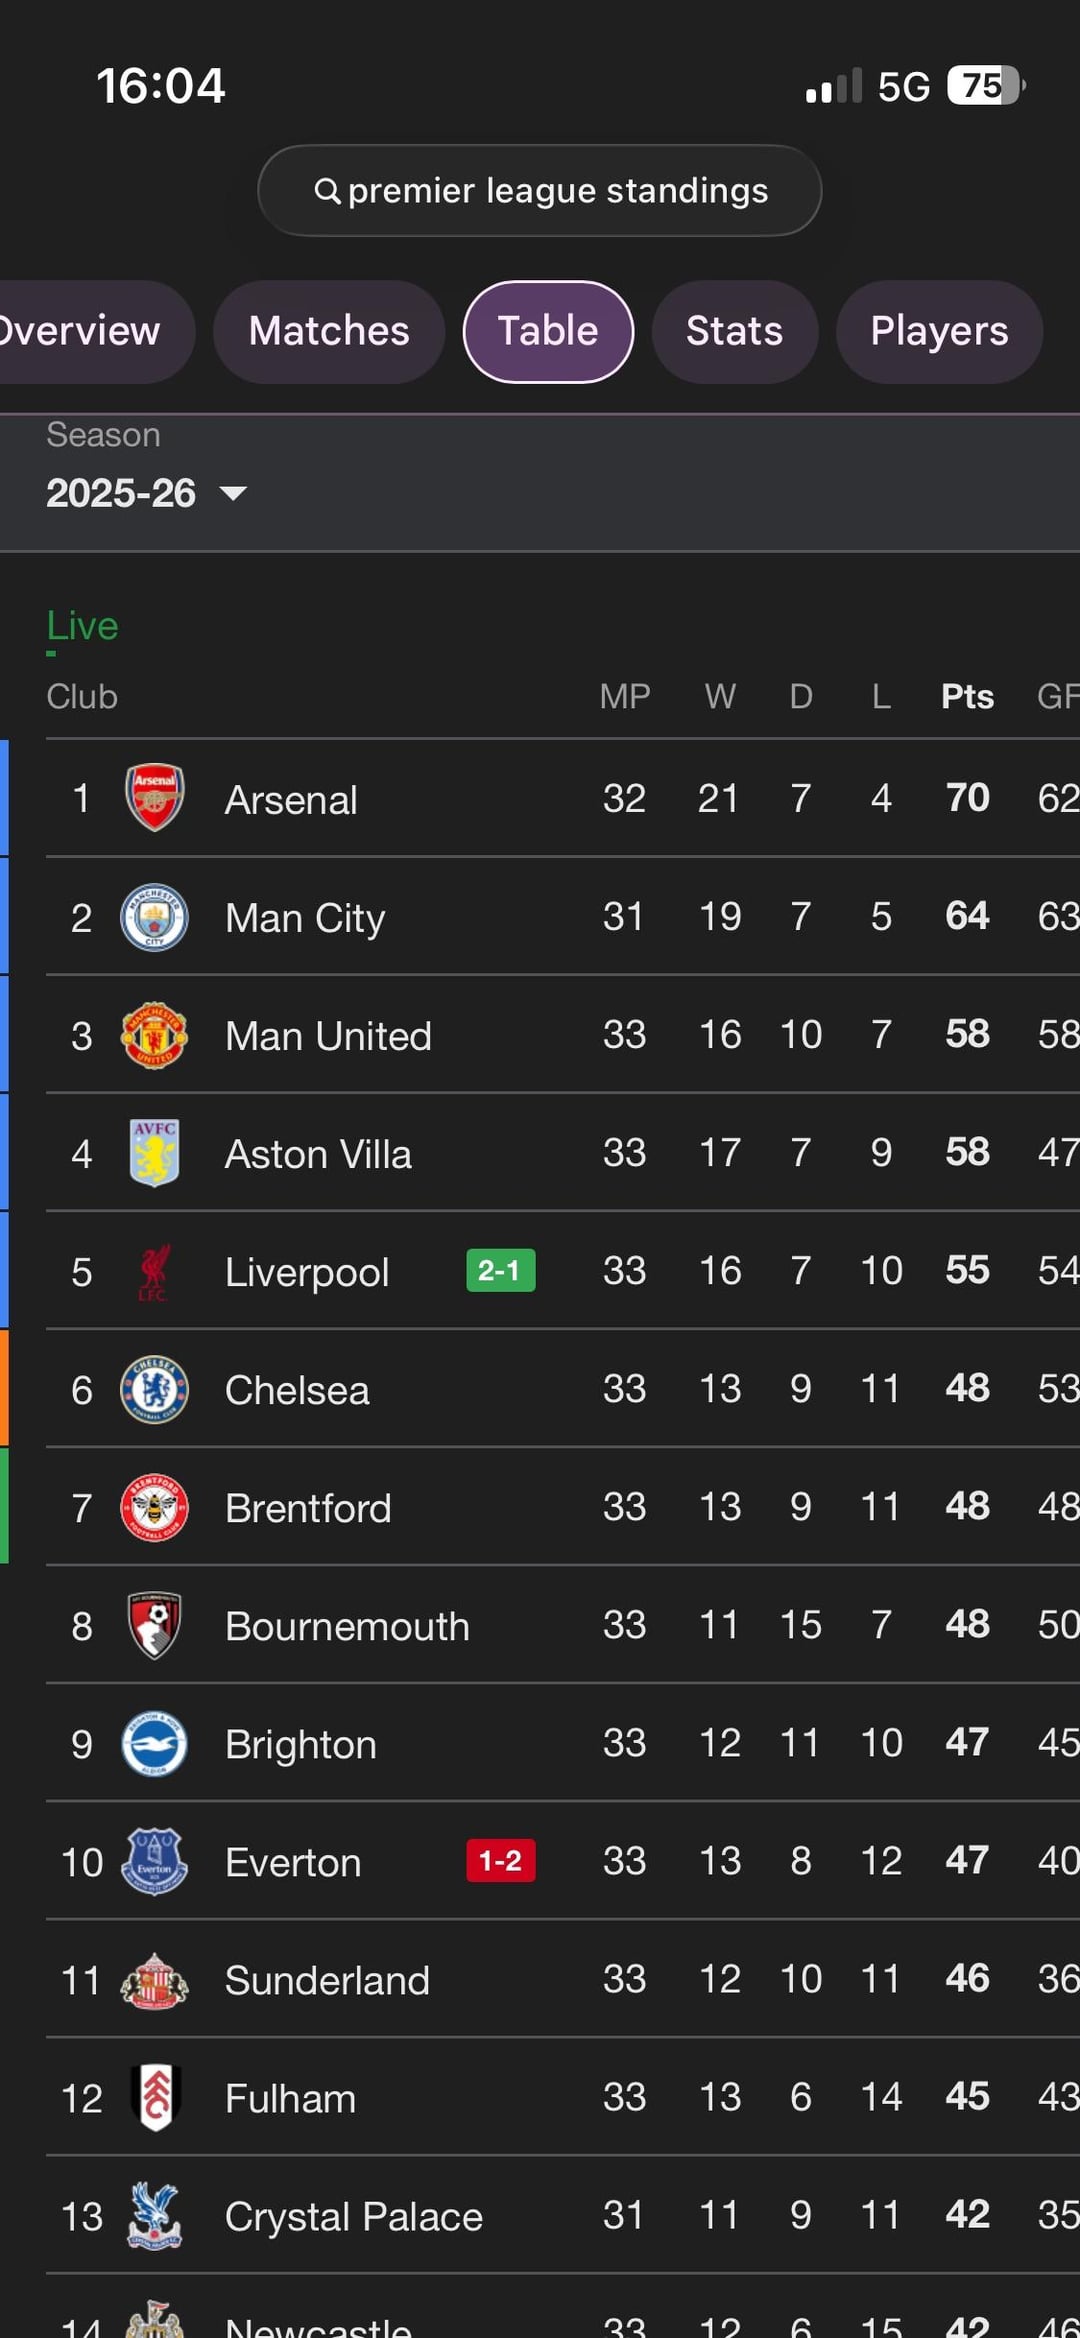The height and width of the screenshot is (2338, 1080).
Task: Select the Man United crest
Action: pyautogui.click(x=154, y=1034)
